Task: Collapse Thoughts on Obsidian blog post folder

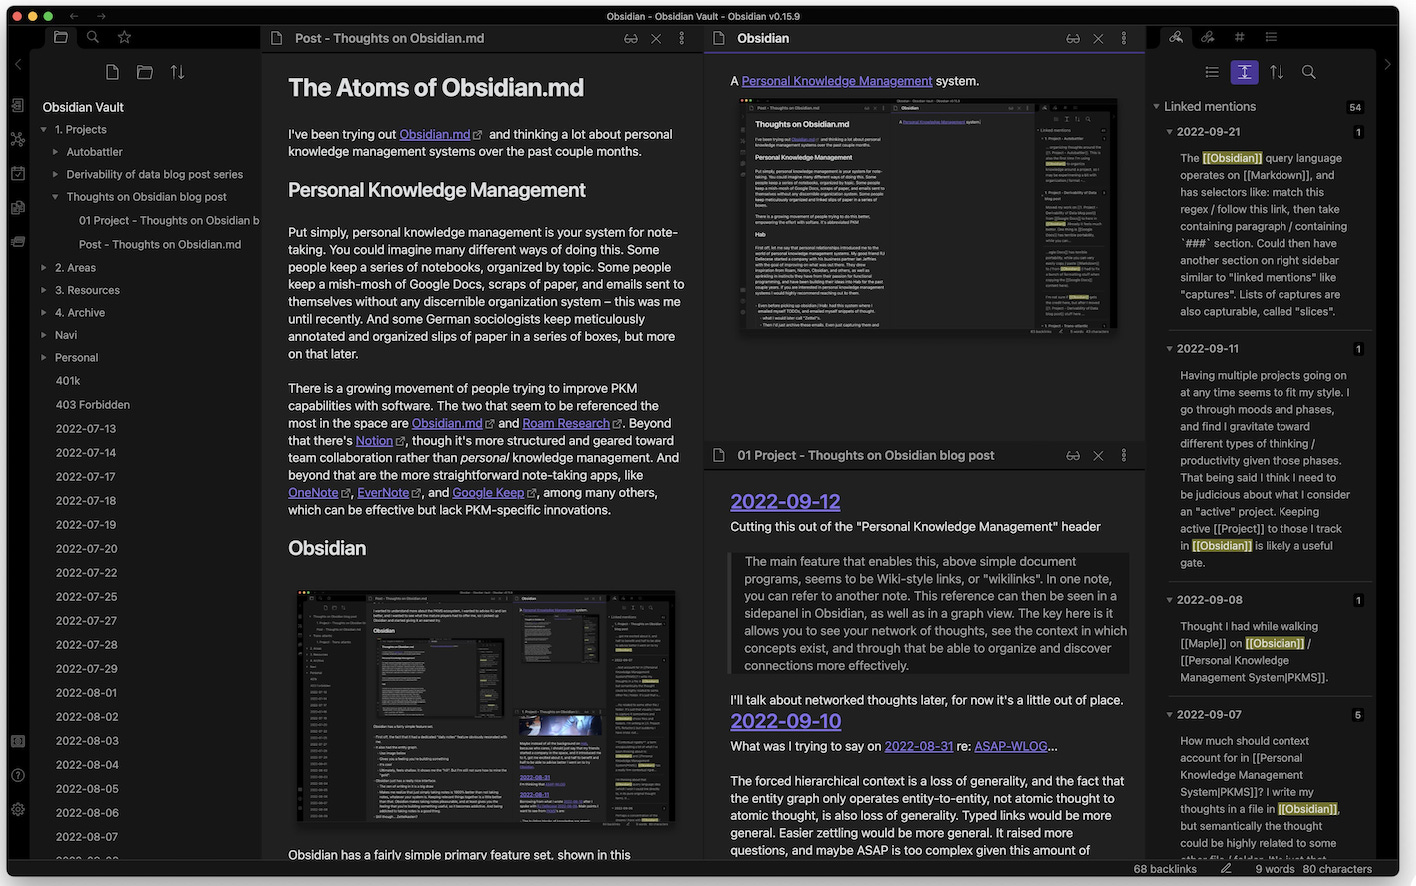Action: [x=56, y=197]
